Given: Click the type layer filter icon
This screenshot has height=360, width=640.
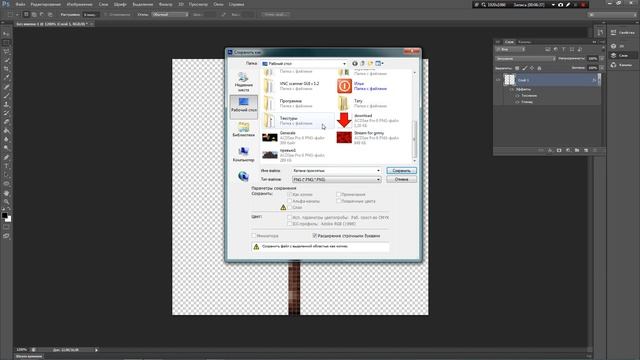Looking at the screenshot, I should click(x=564, y=49).
